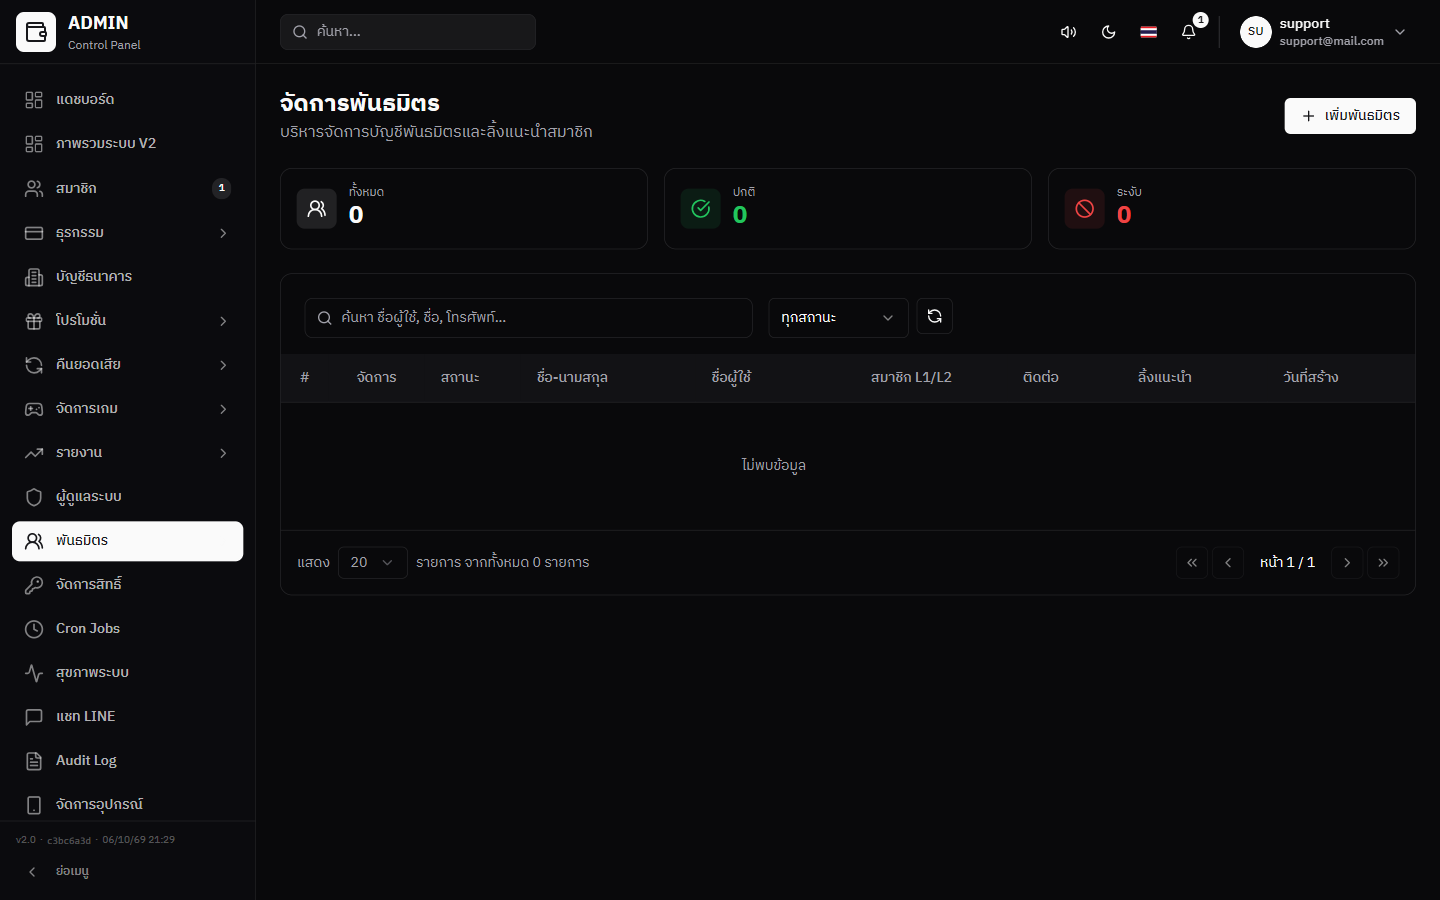
Task: Focus the top ค้นหา search box
Action: coord(408,32)
